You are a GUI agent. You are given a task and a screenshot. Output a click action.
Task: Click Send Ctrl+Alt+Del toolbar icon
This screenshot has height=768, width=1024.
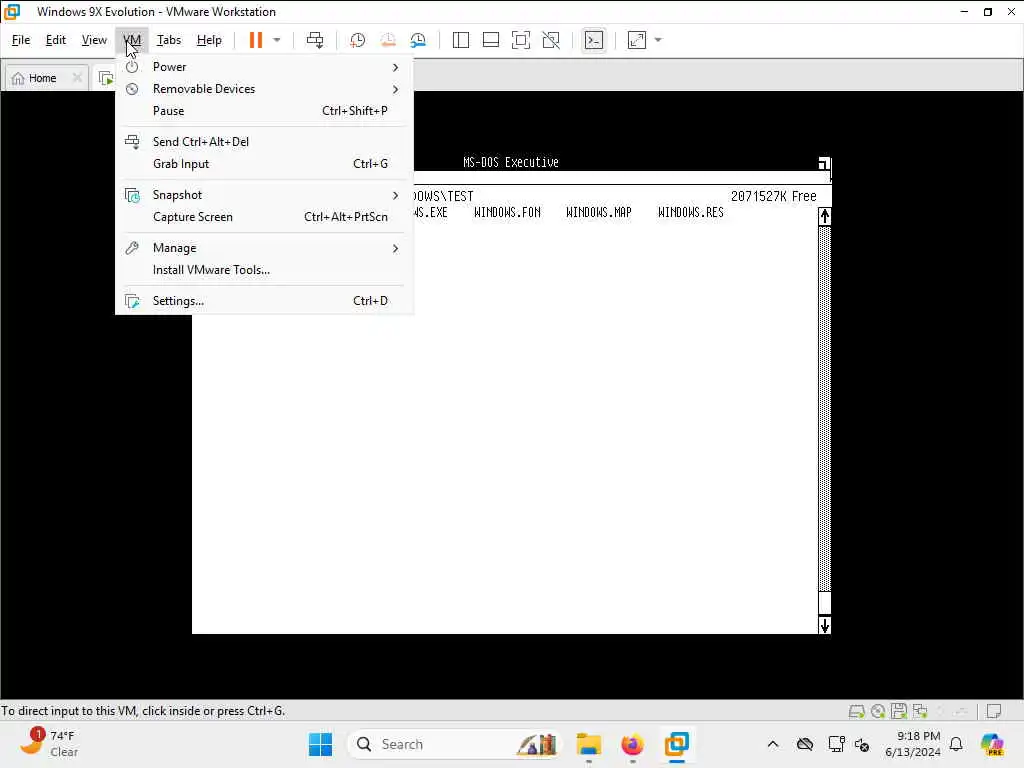click(315, 40)
